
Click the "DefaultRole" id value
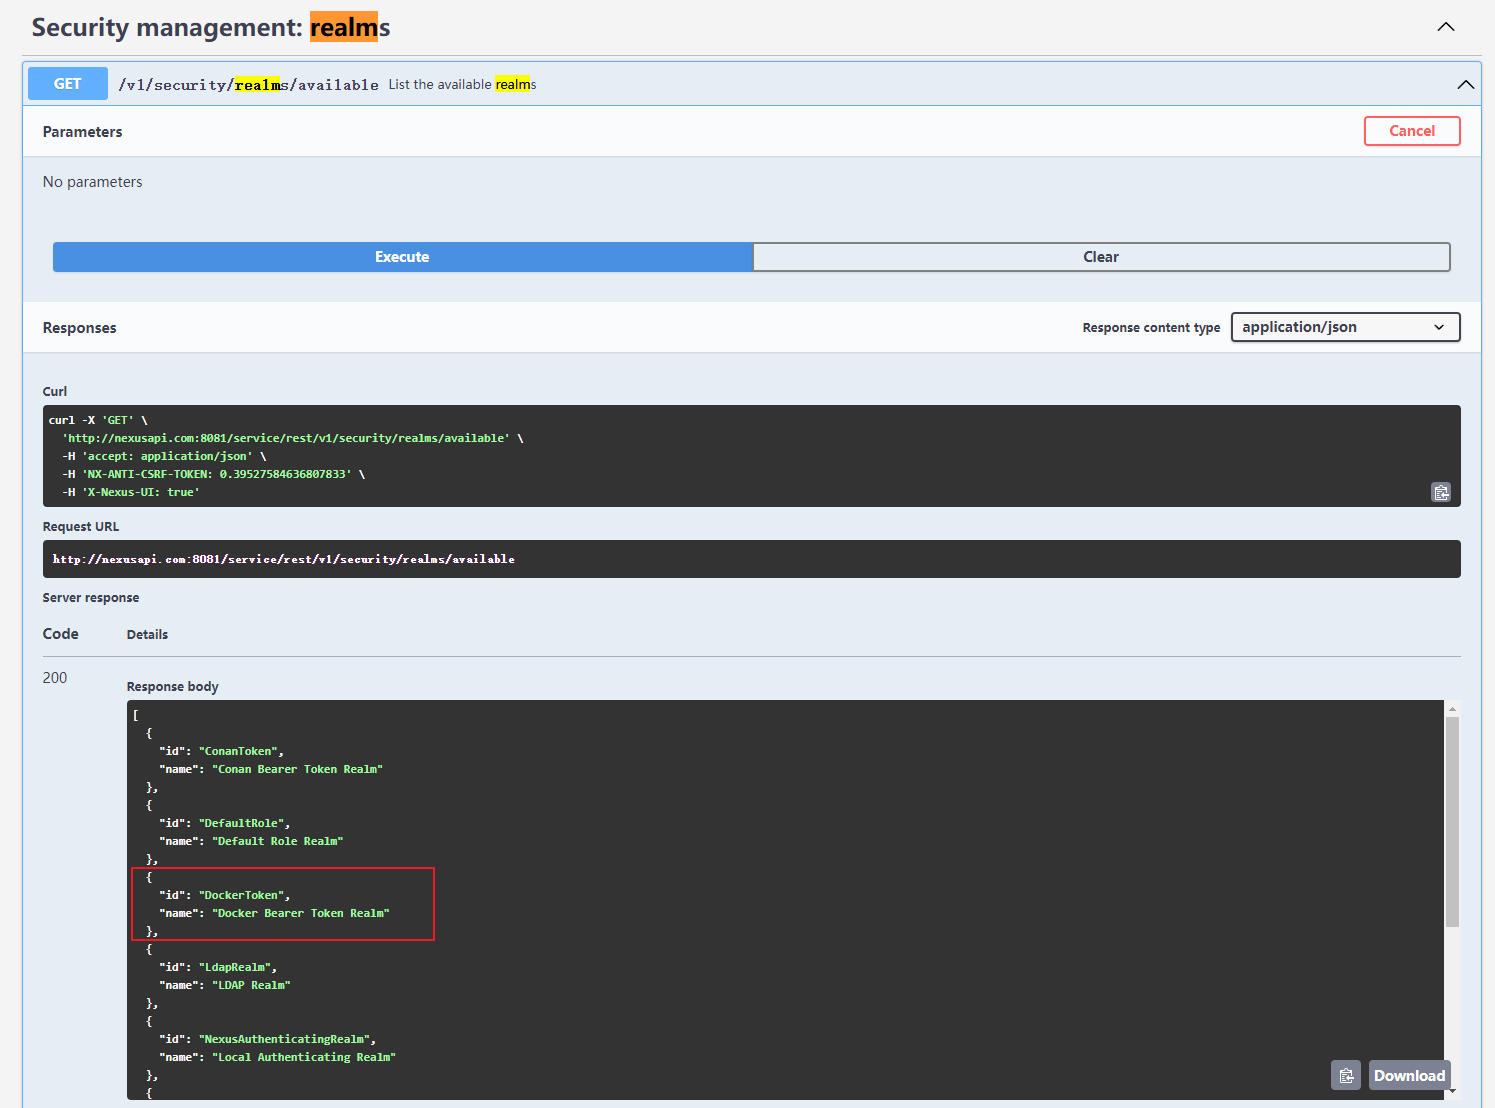244,823
